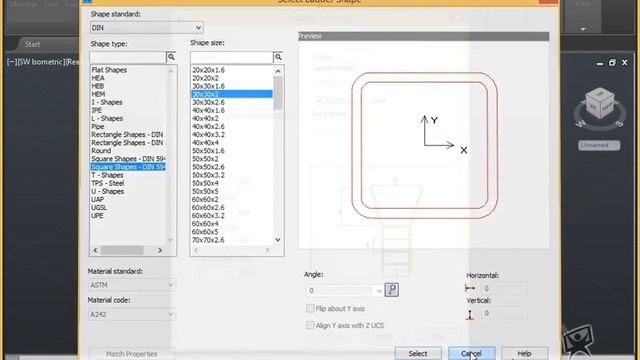Select shape size 50x50x2

click(x=205, y=159)
